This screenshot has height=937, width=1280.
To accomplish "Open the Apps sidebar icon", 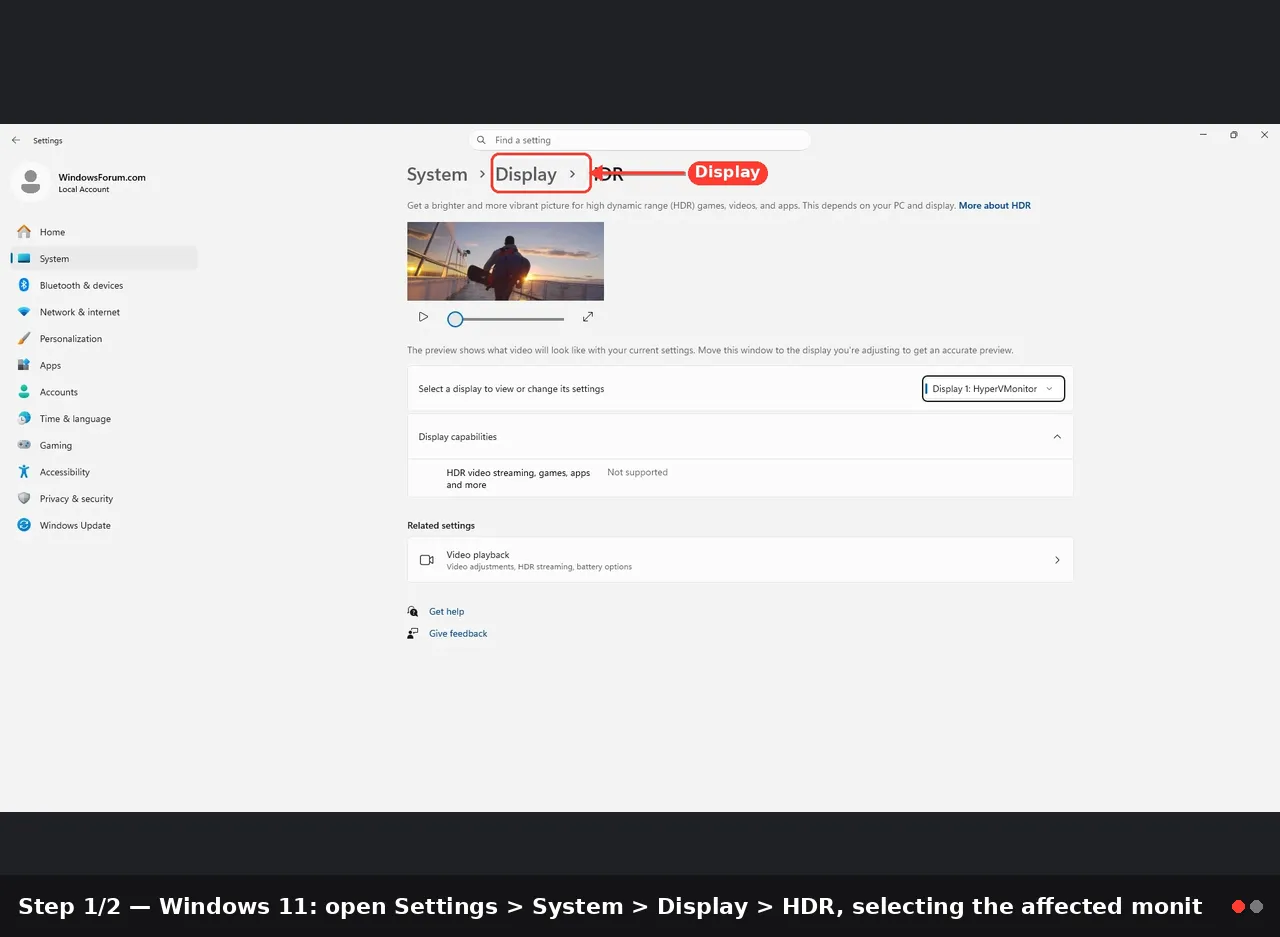I will [x=24, y=365].
